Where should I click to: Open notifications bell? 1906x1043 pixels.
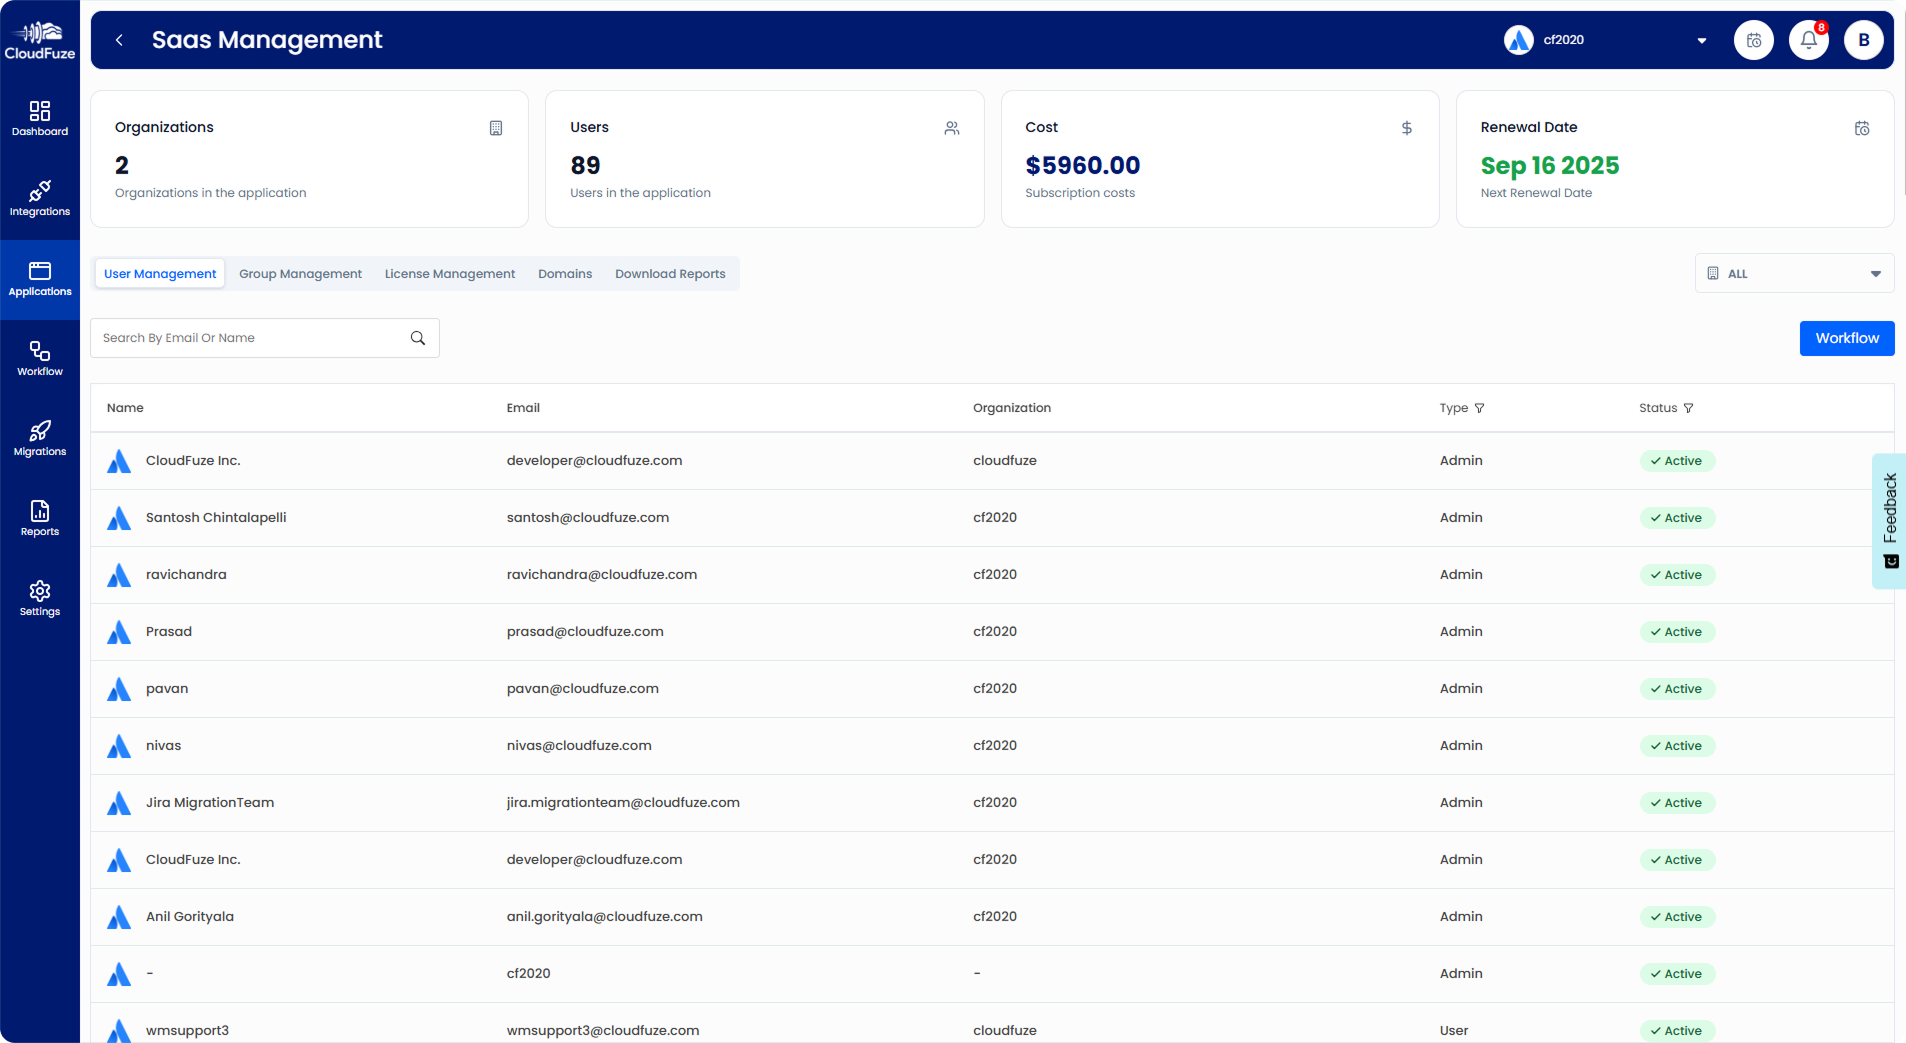coord(1808,40)
